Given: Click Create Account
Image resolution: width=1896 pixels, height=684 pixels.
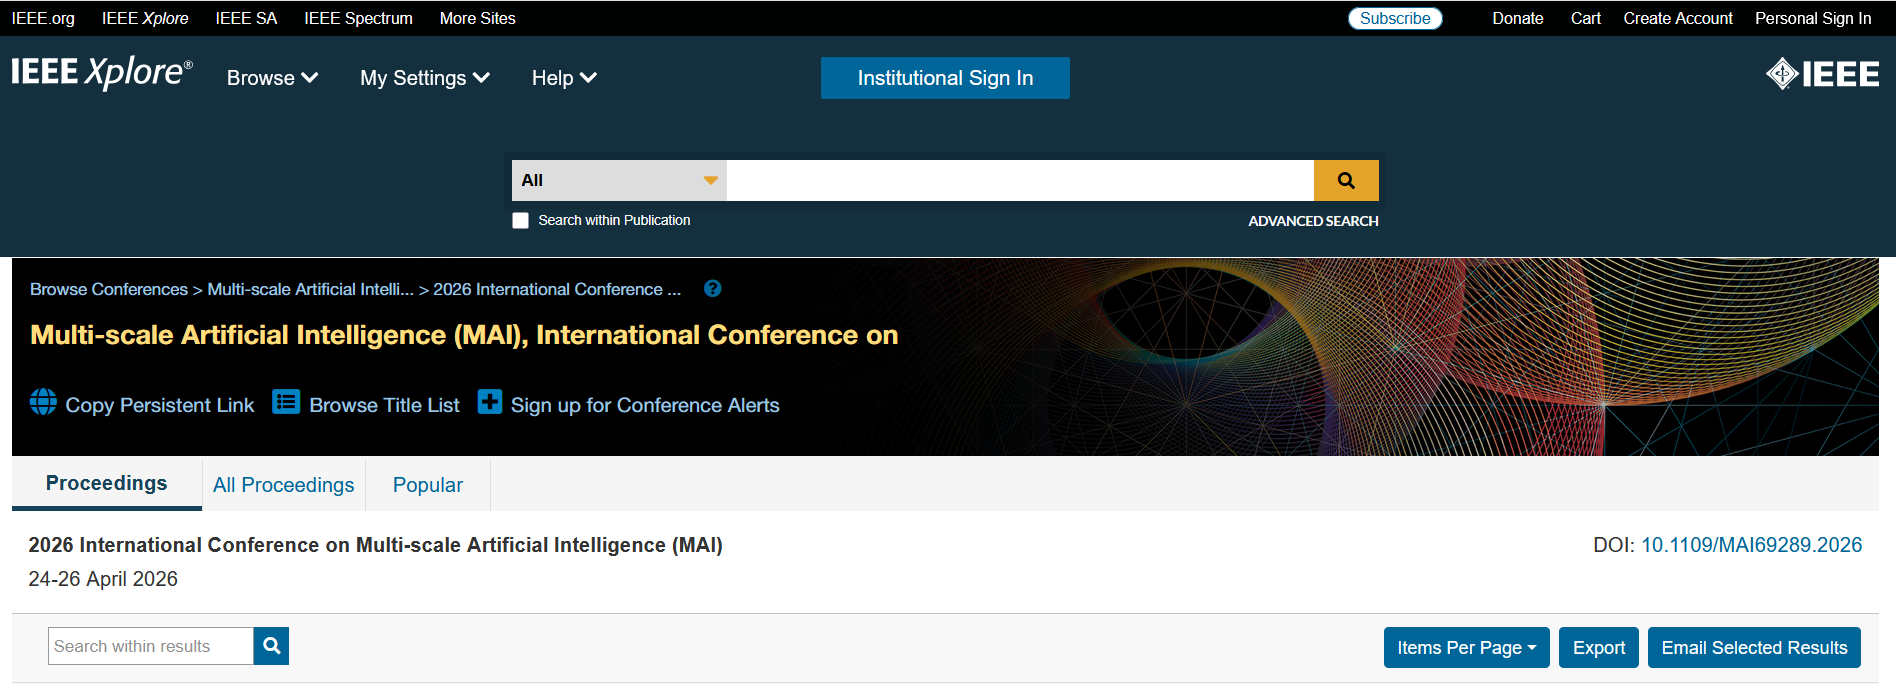Looking at the screenshot, I should coord(1678,18).
